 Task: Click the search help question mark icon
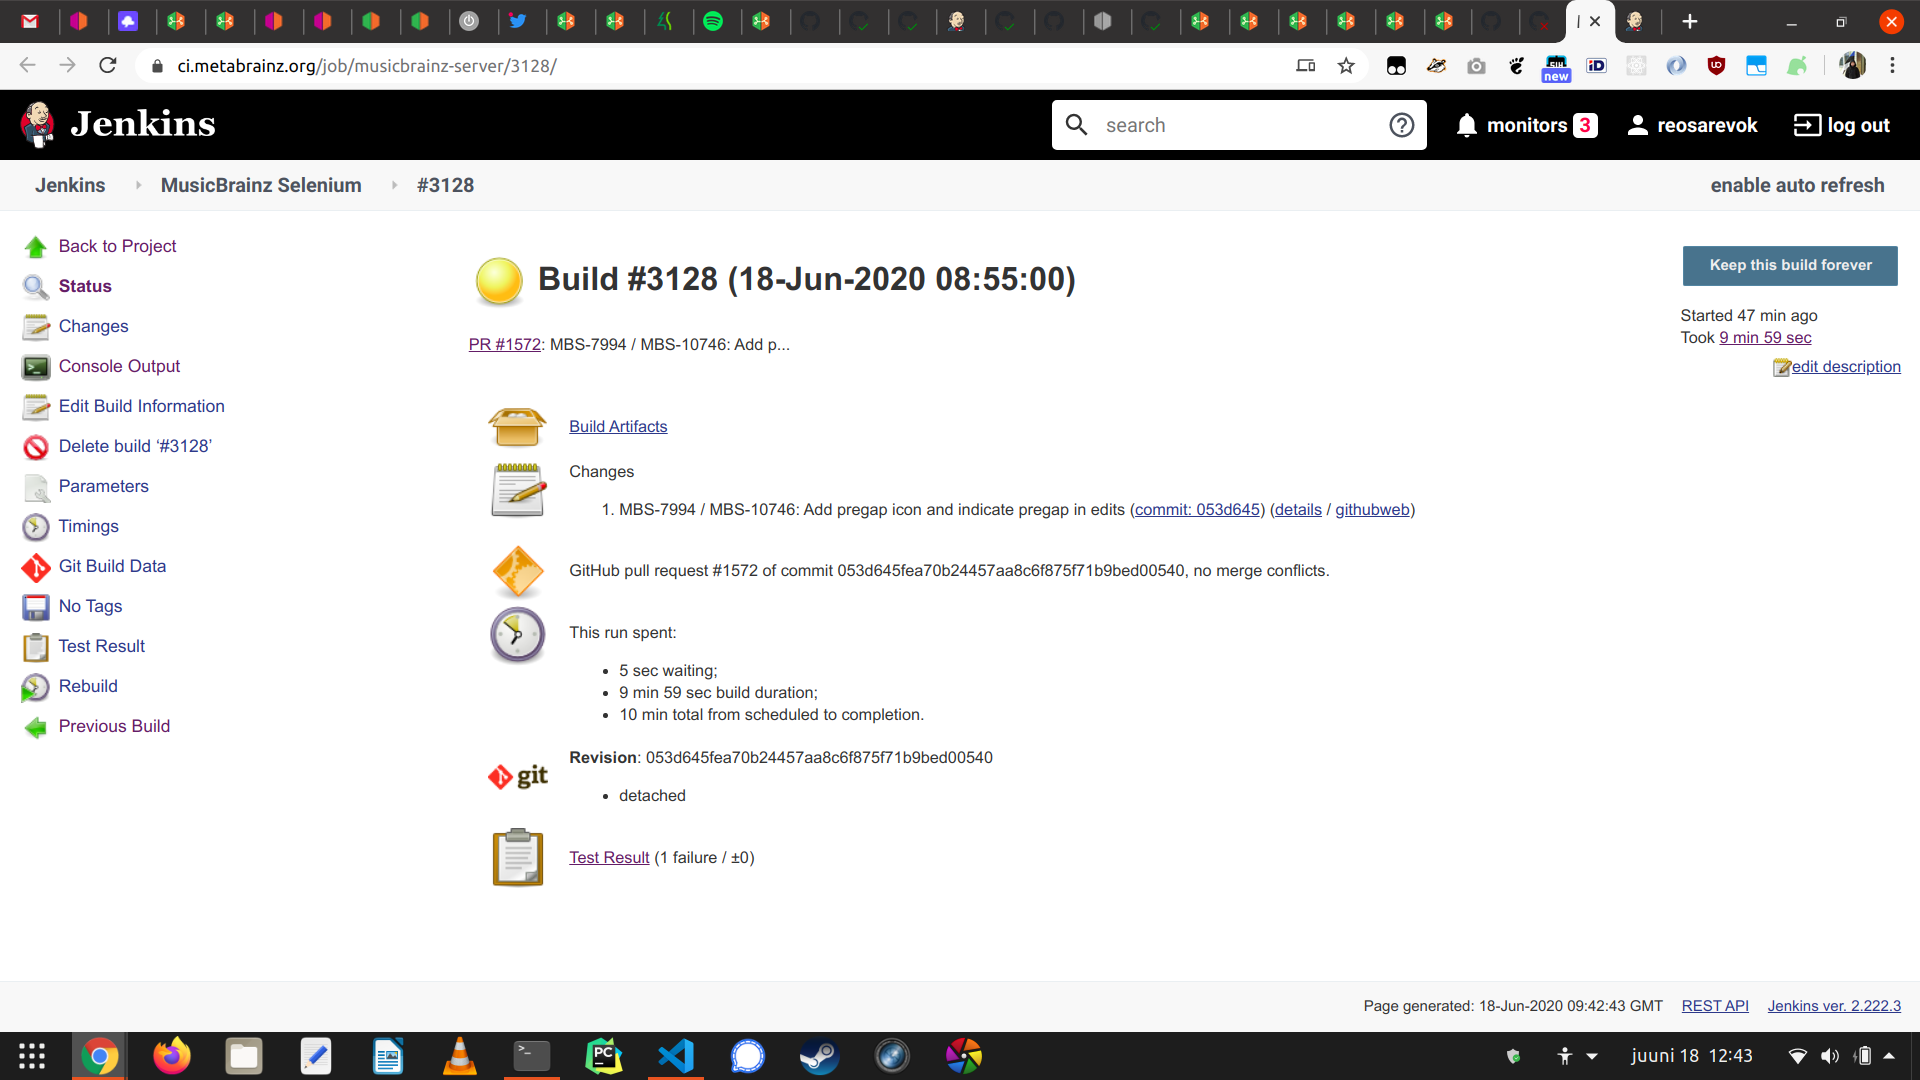[x=1402, y=125]
